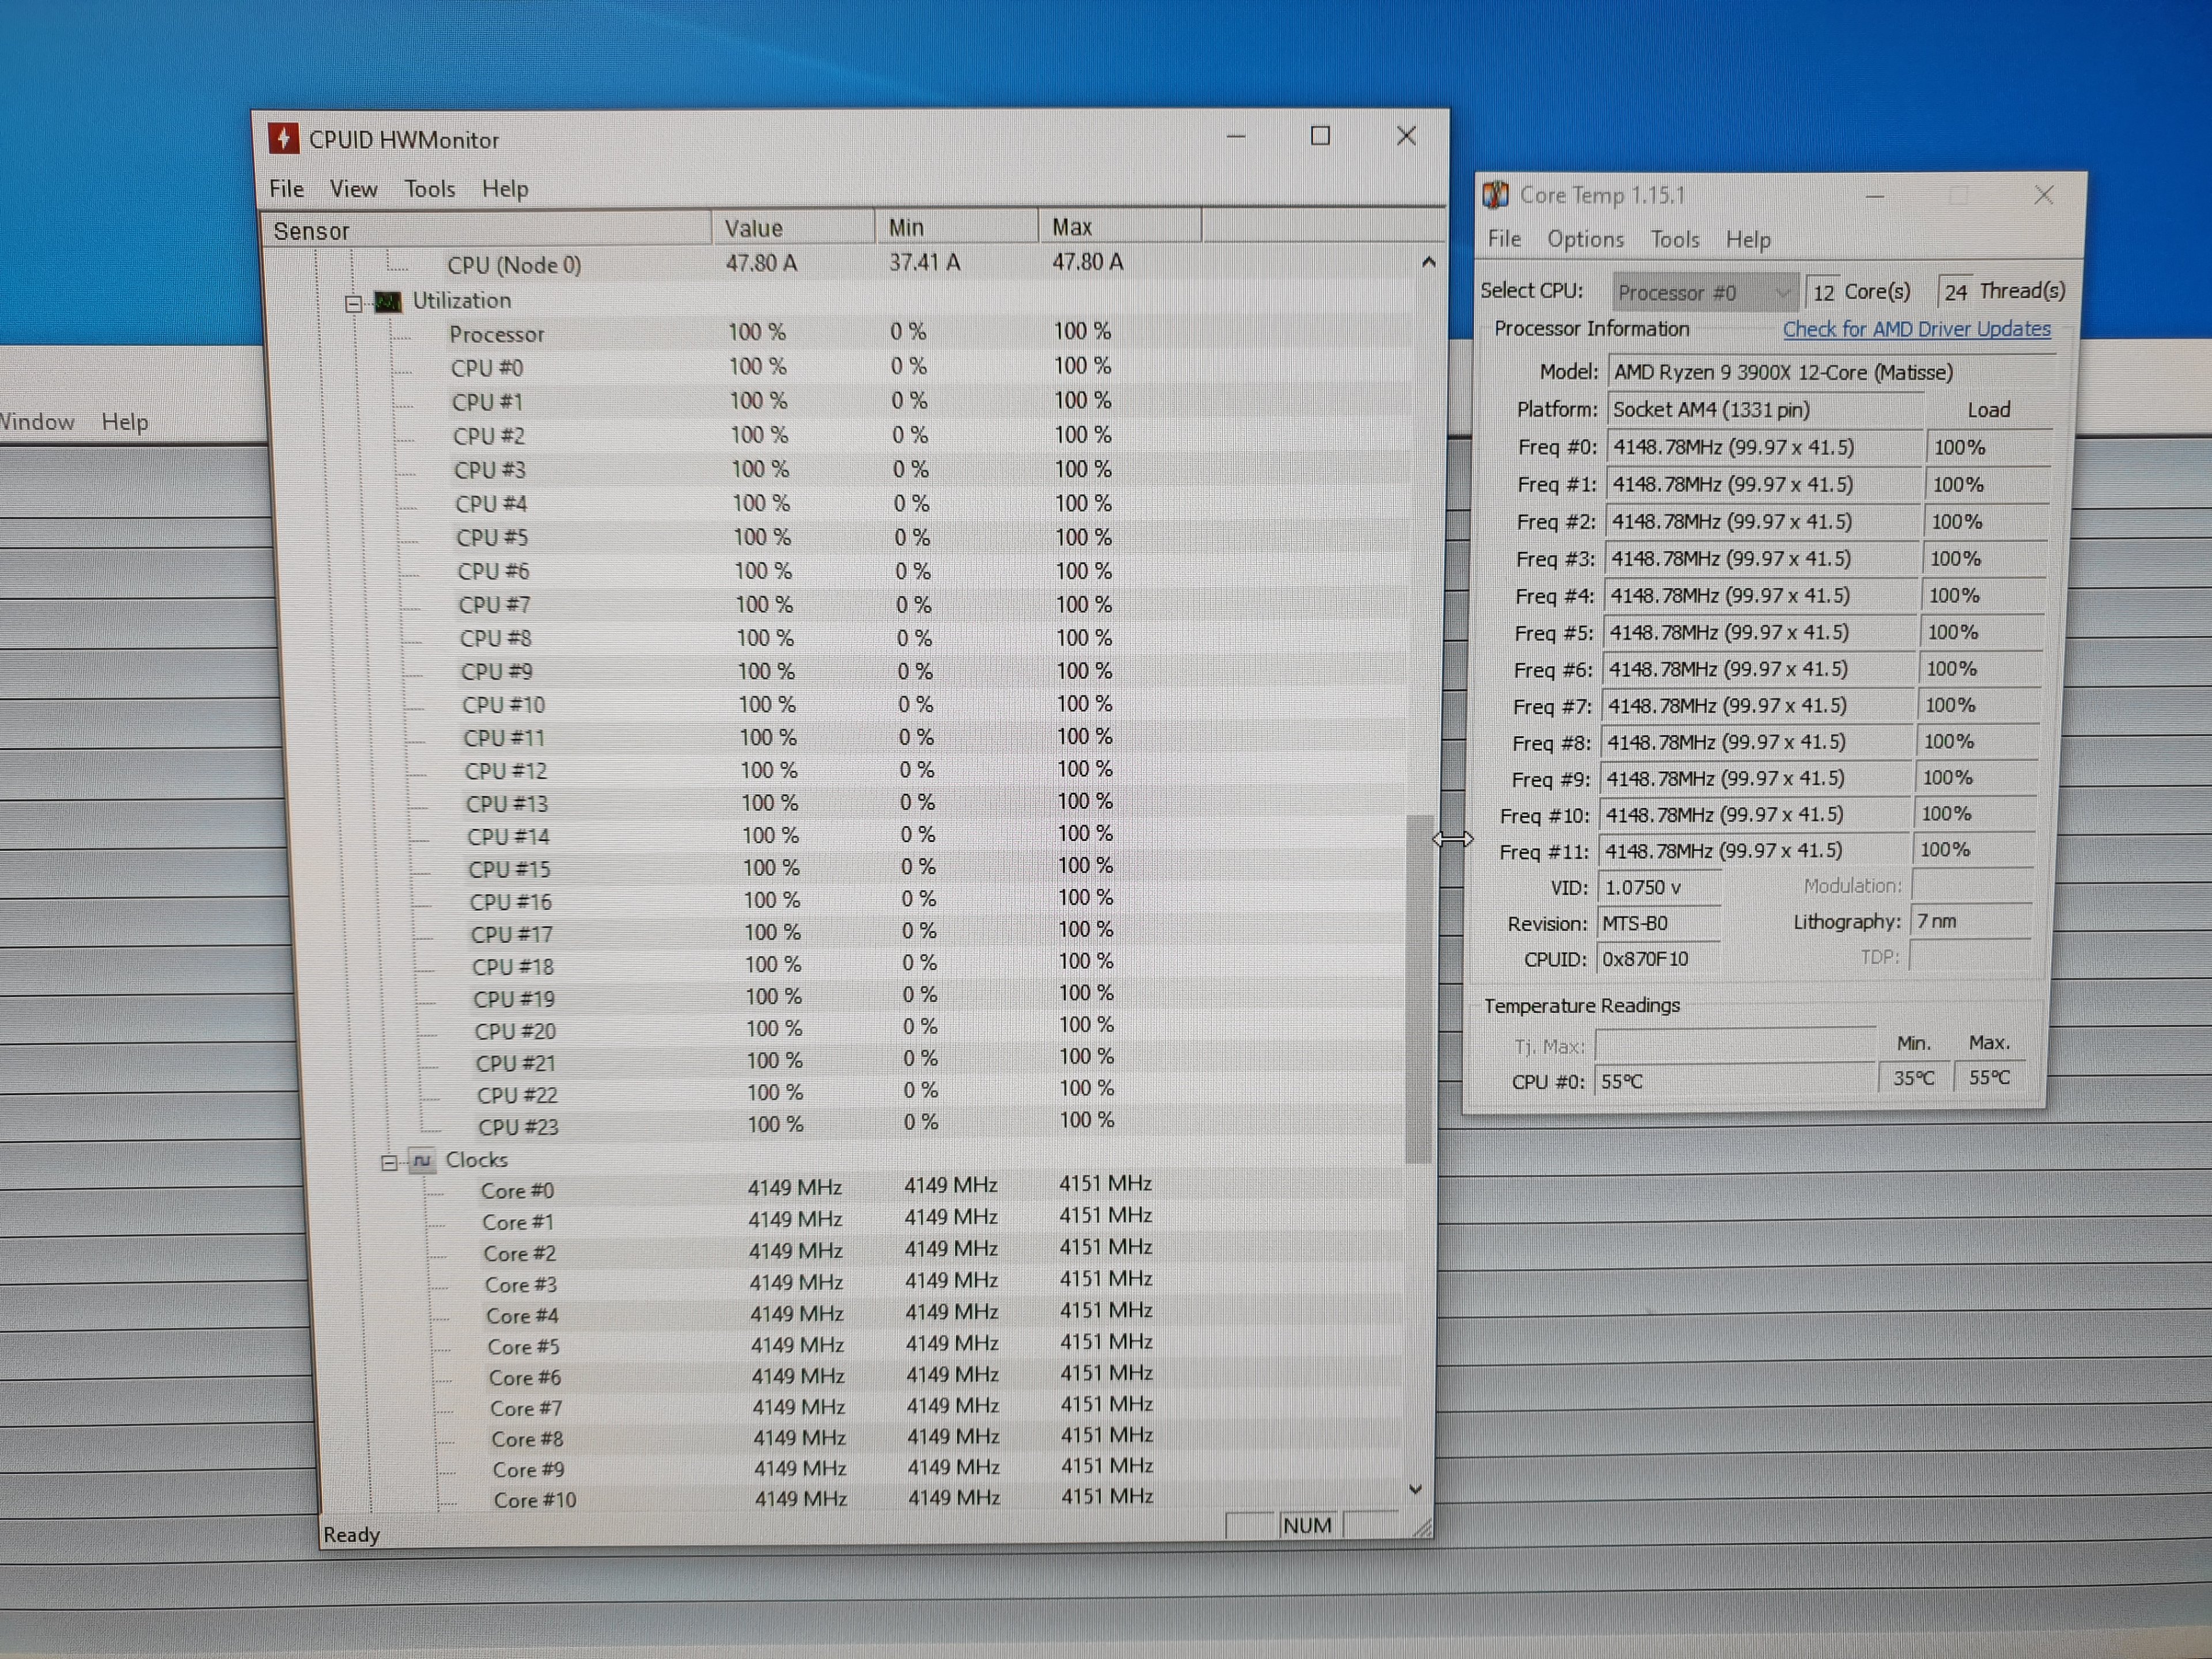Click the Clocks waveform icon

tap(423, 1160)
